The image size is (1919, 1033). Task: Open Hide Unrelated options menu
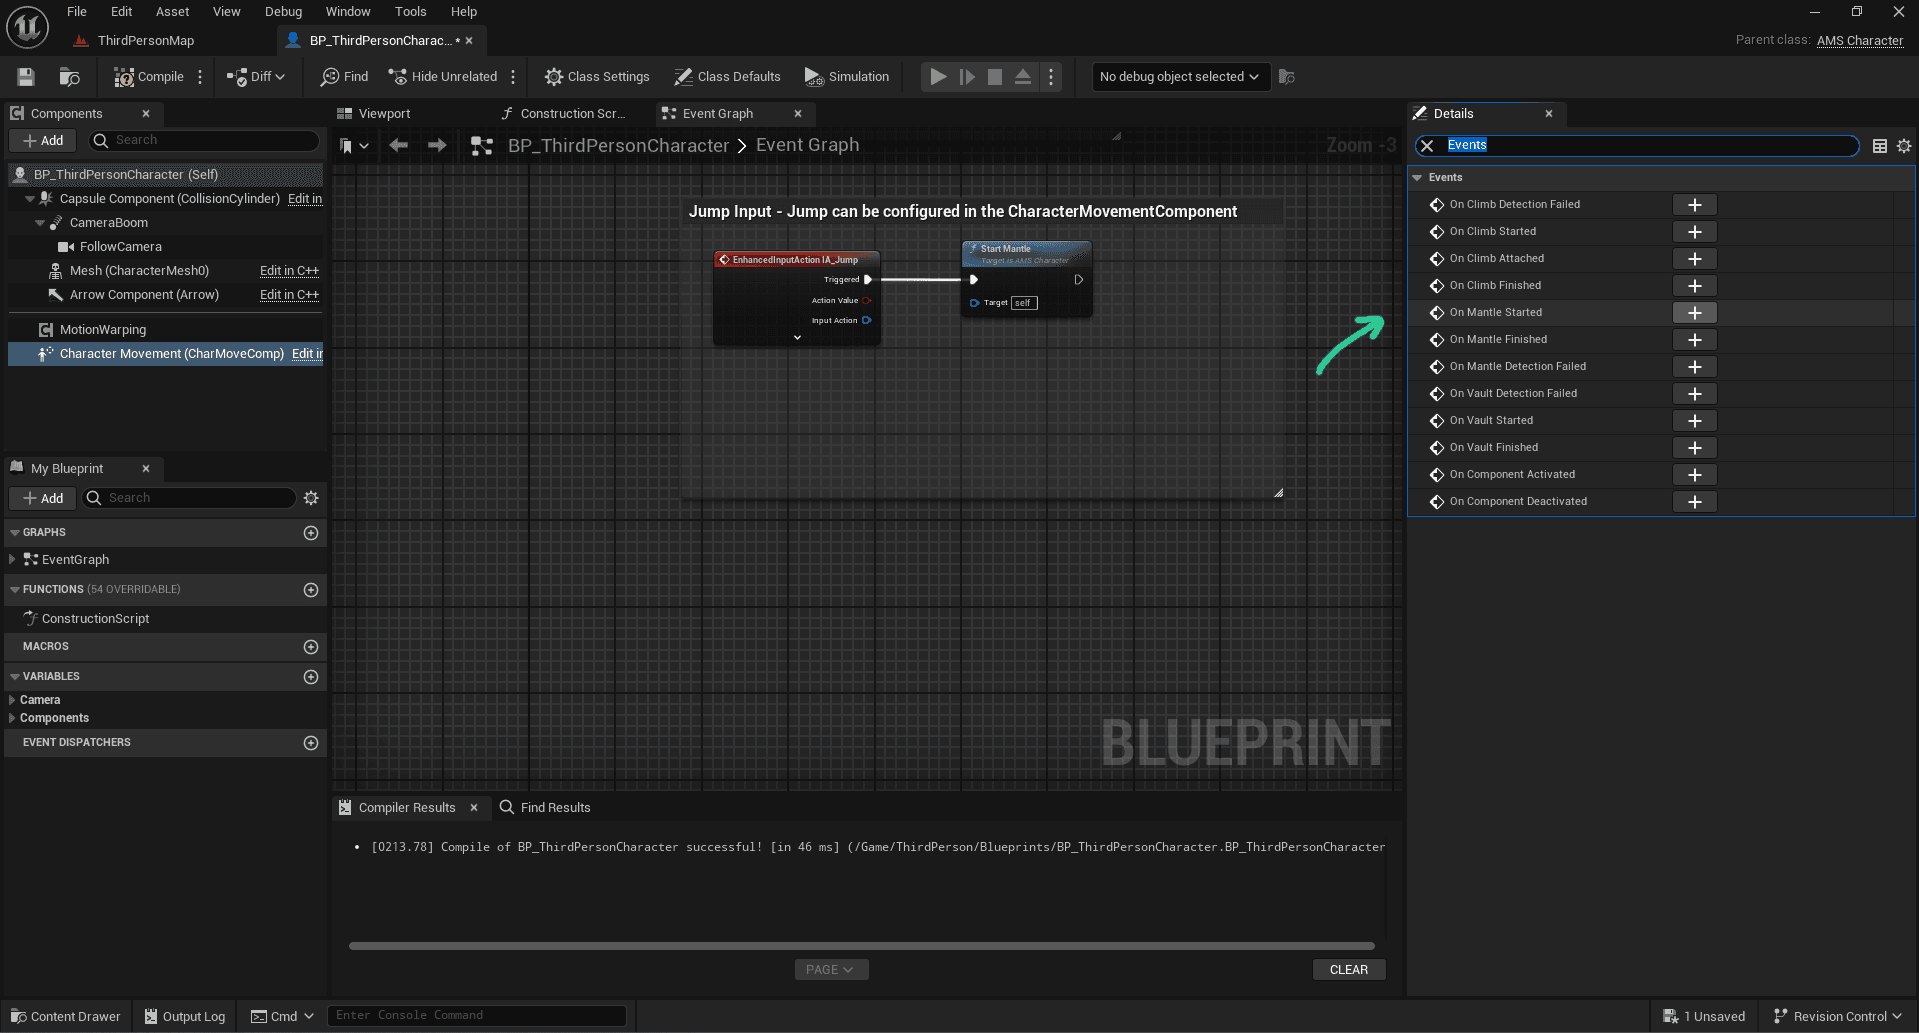coord(513,77)
